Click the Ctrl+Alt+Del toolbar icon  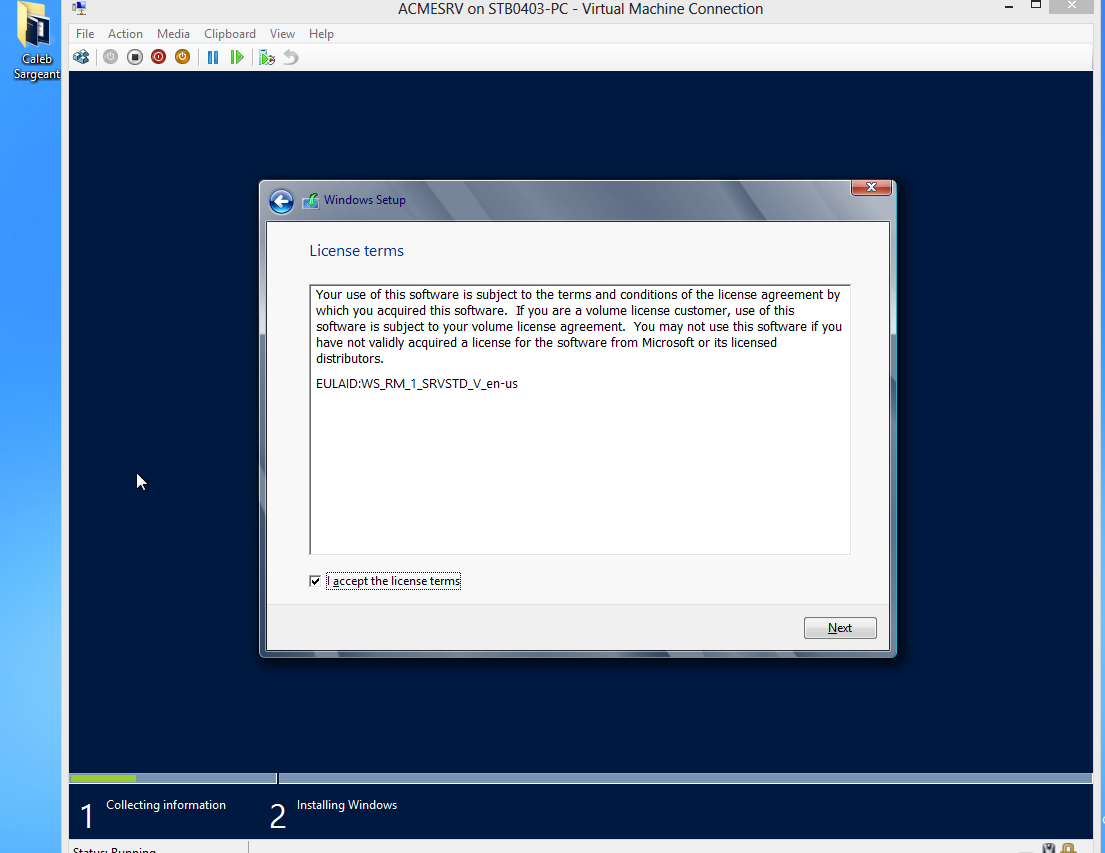click(x=81, y=57)
